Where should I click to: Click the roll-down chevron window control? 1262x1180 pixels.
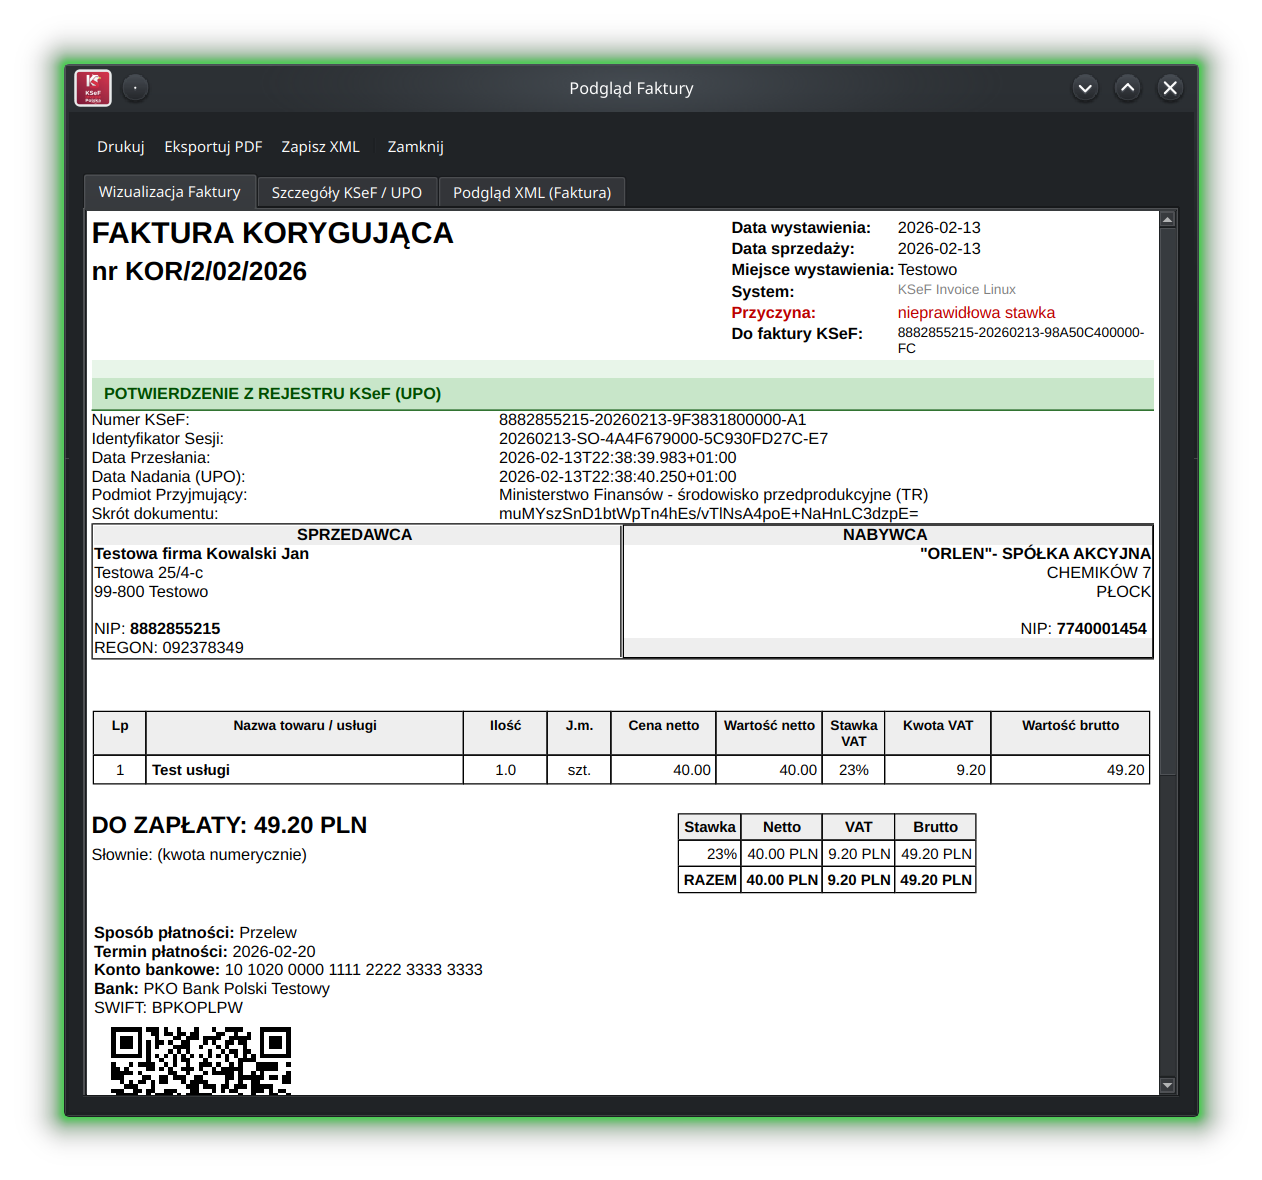click(1085, 88)
